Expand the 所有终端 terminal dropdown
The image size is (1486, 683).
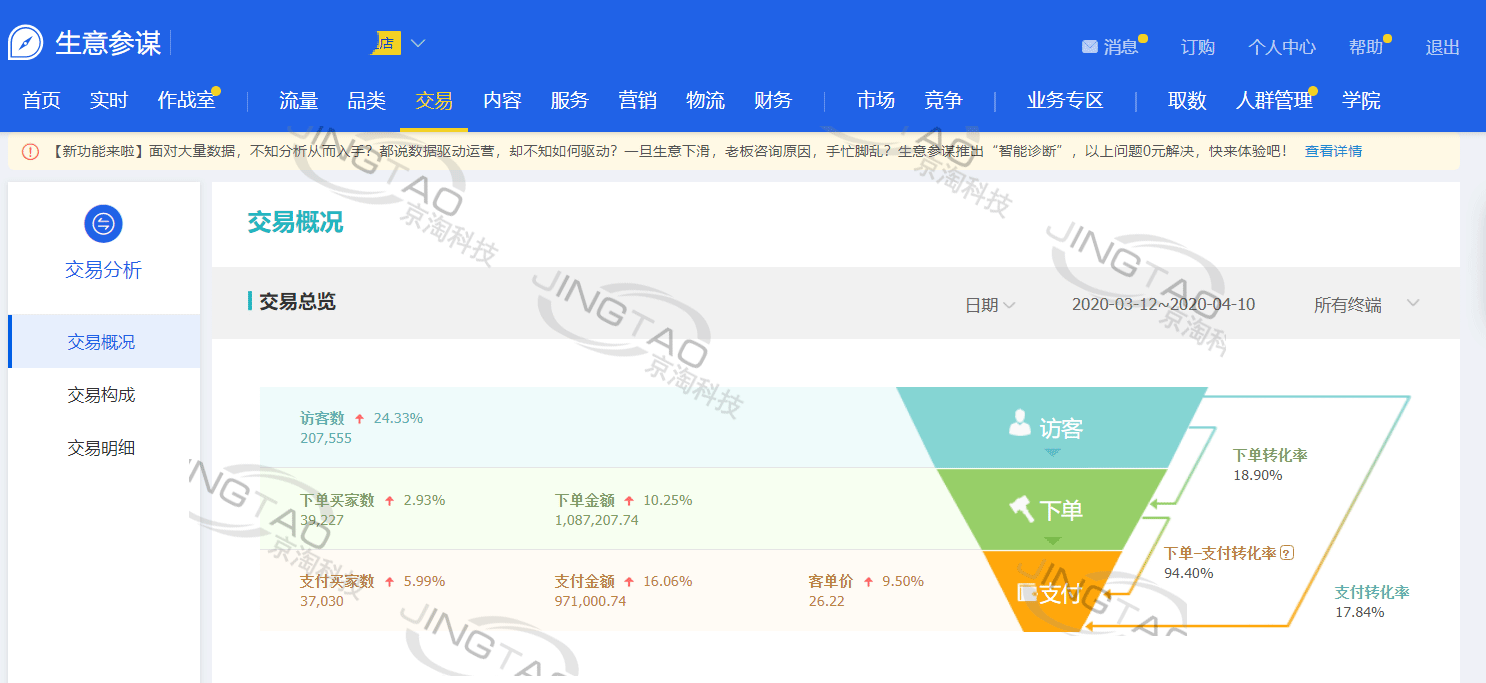(1412, 304)
